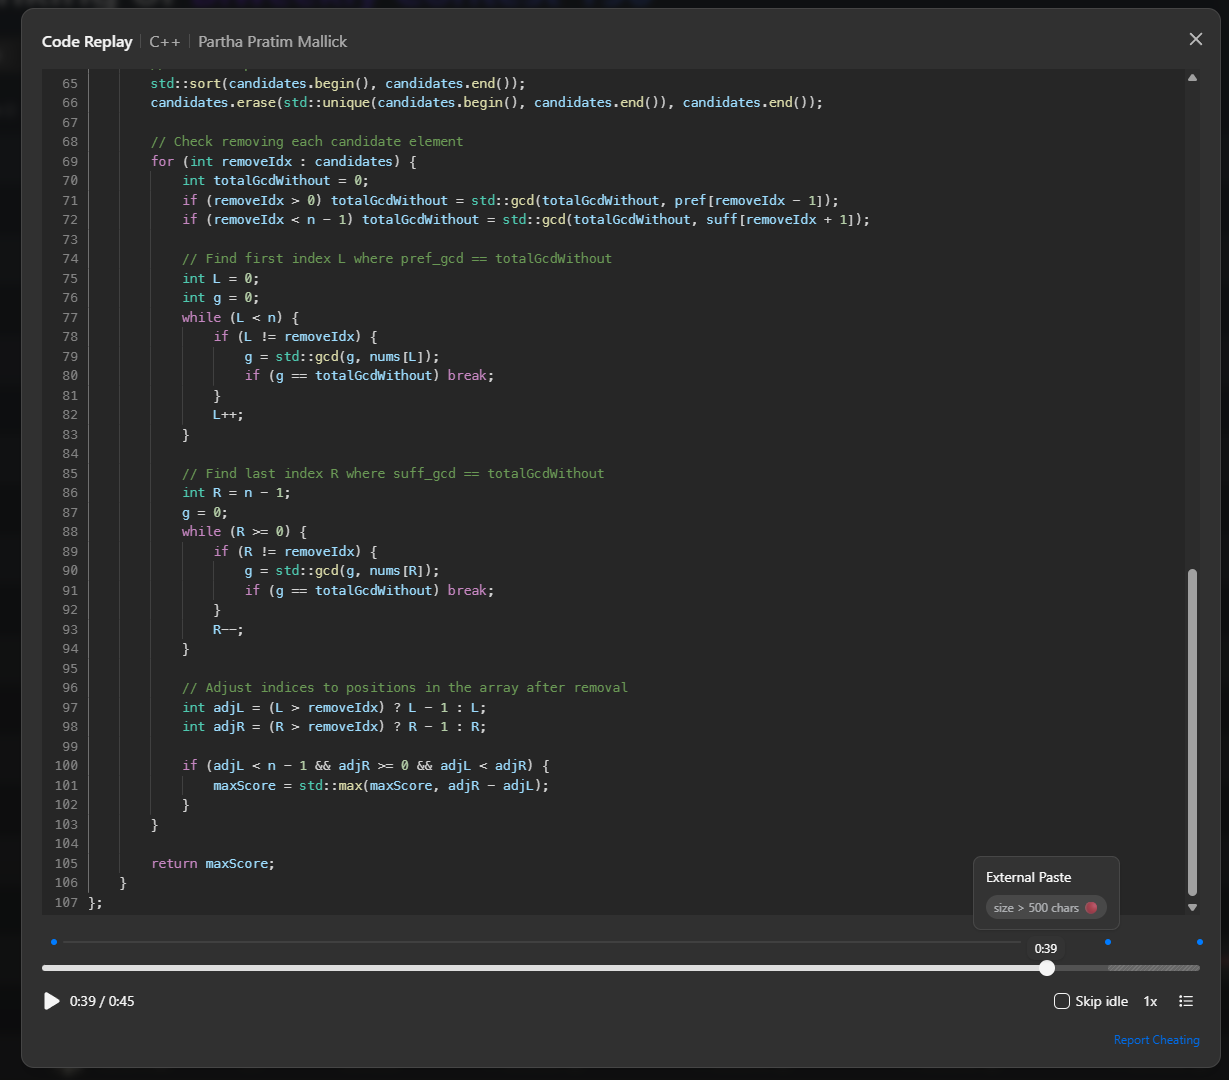Click line 69 'for (int removeIdx : candidates)'
The height and width of the screenshot is (1080, 1229).
pyautogui.click(x=282, y=161)
